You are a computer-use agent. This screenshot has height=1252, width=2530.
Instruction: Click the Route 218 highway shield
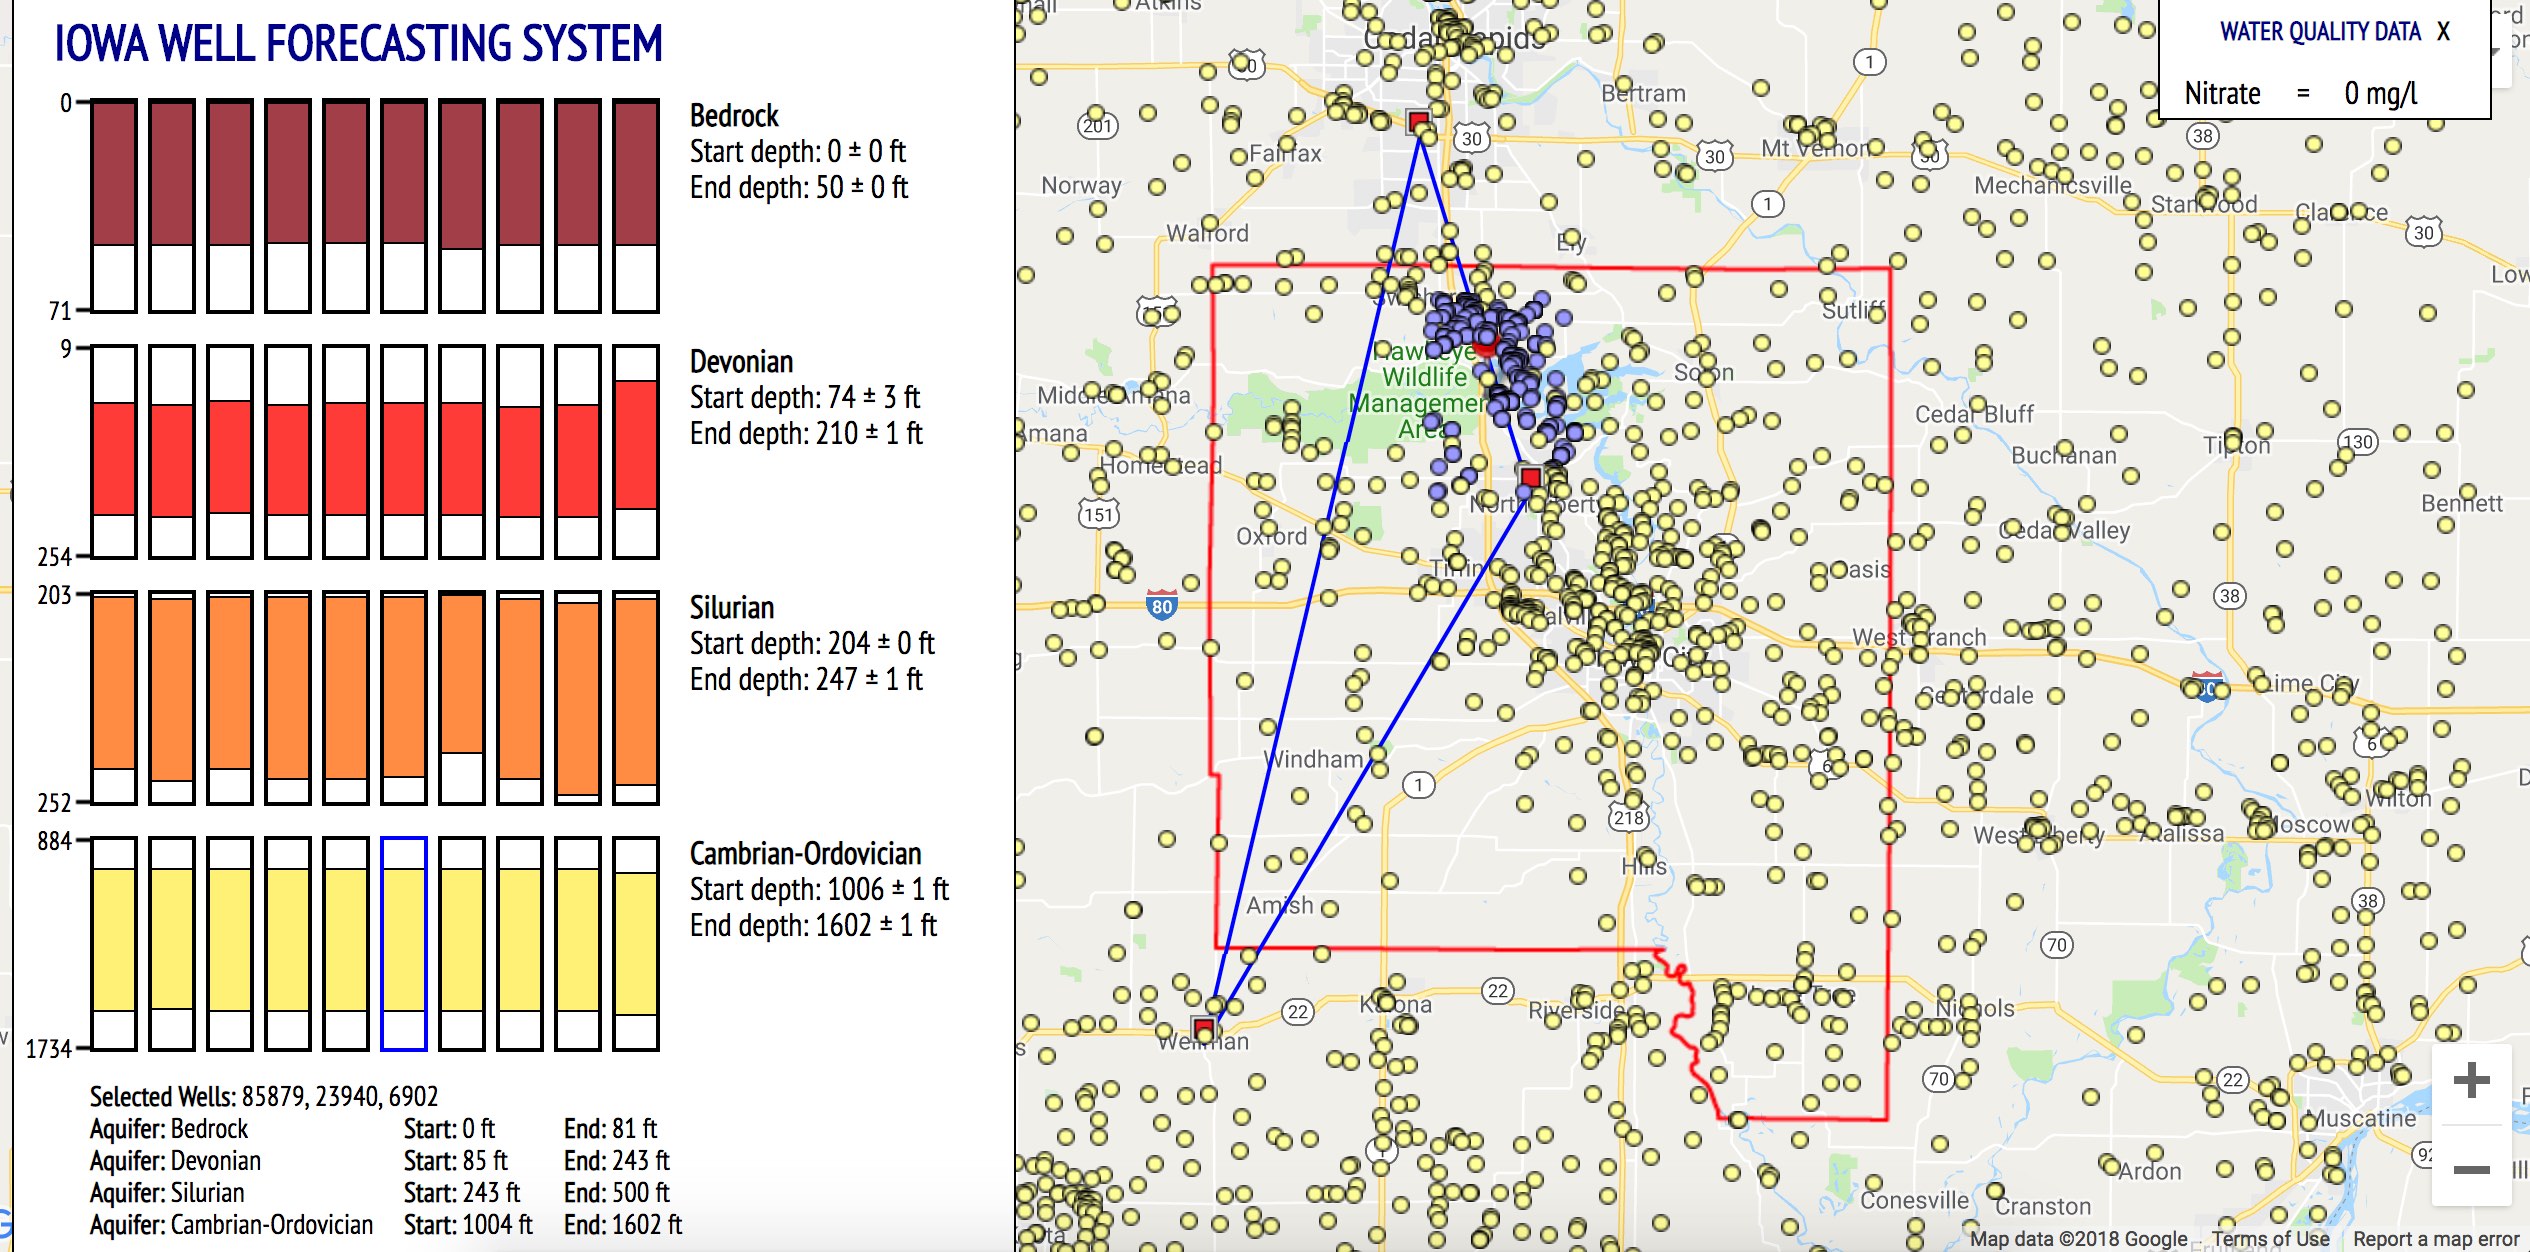click(1628, 818)
